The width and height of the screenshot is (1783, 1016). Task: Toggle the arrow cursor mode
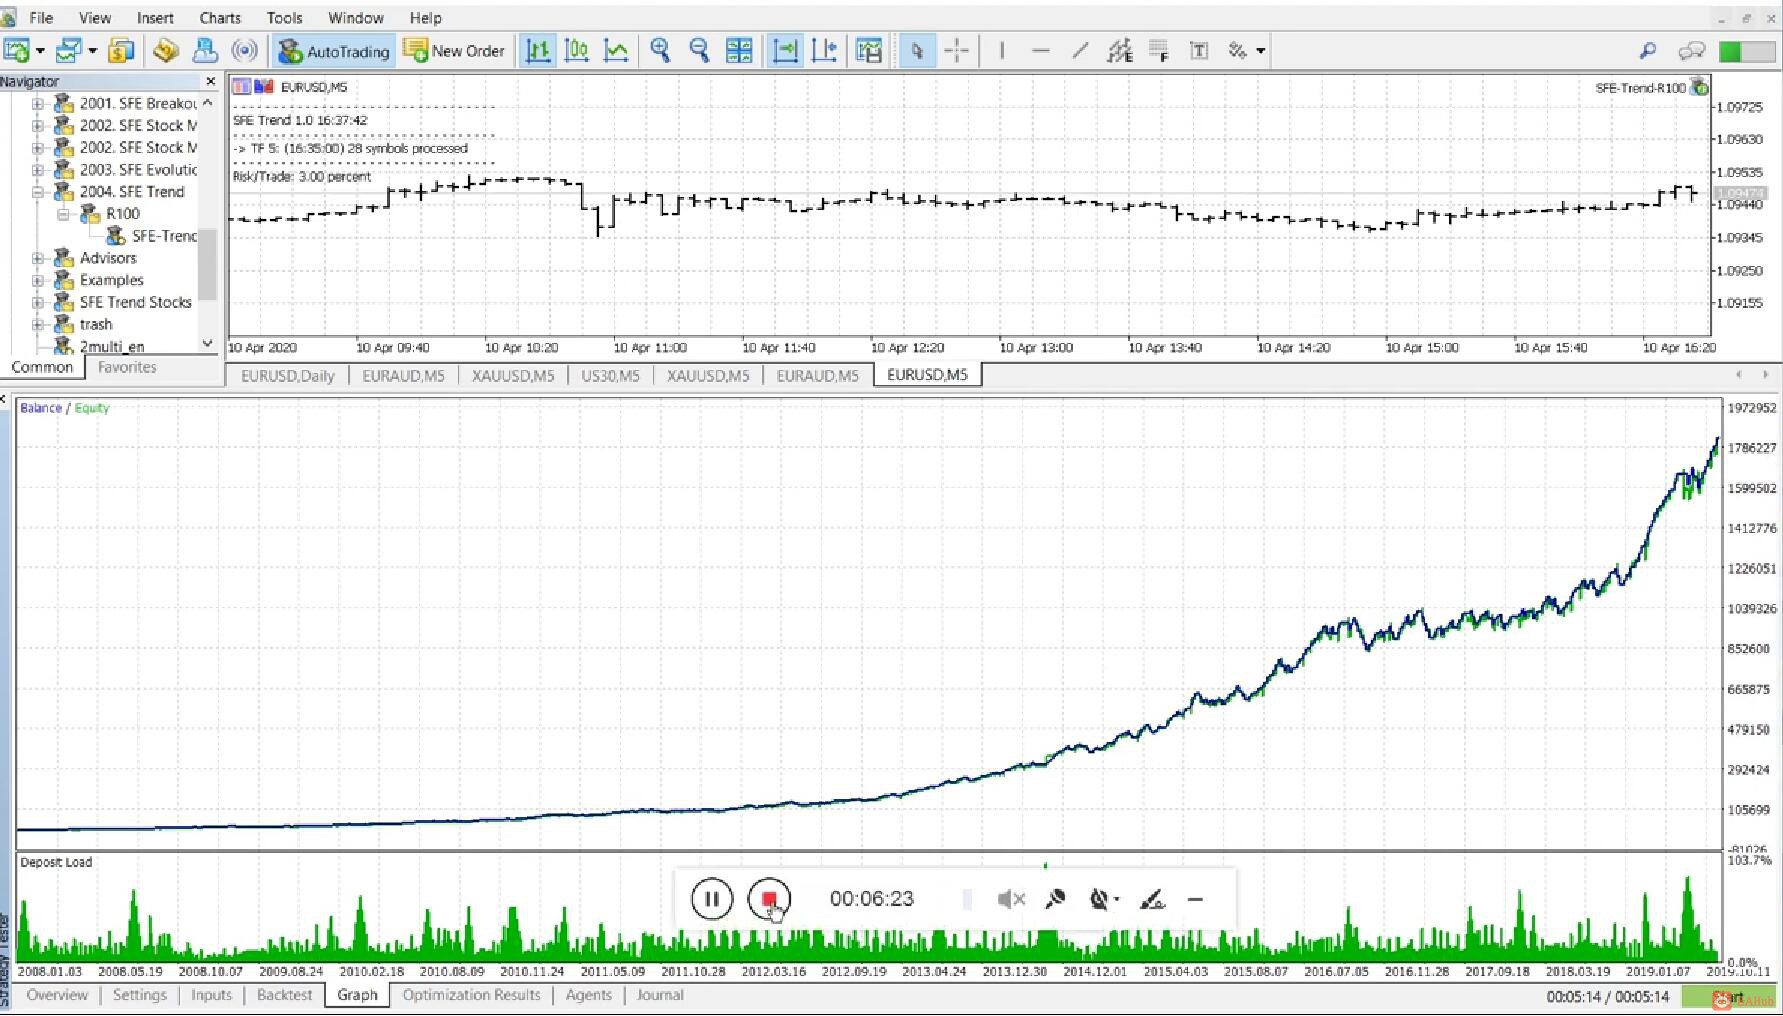point(917,50)
